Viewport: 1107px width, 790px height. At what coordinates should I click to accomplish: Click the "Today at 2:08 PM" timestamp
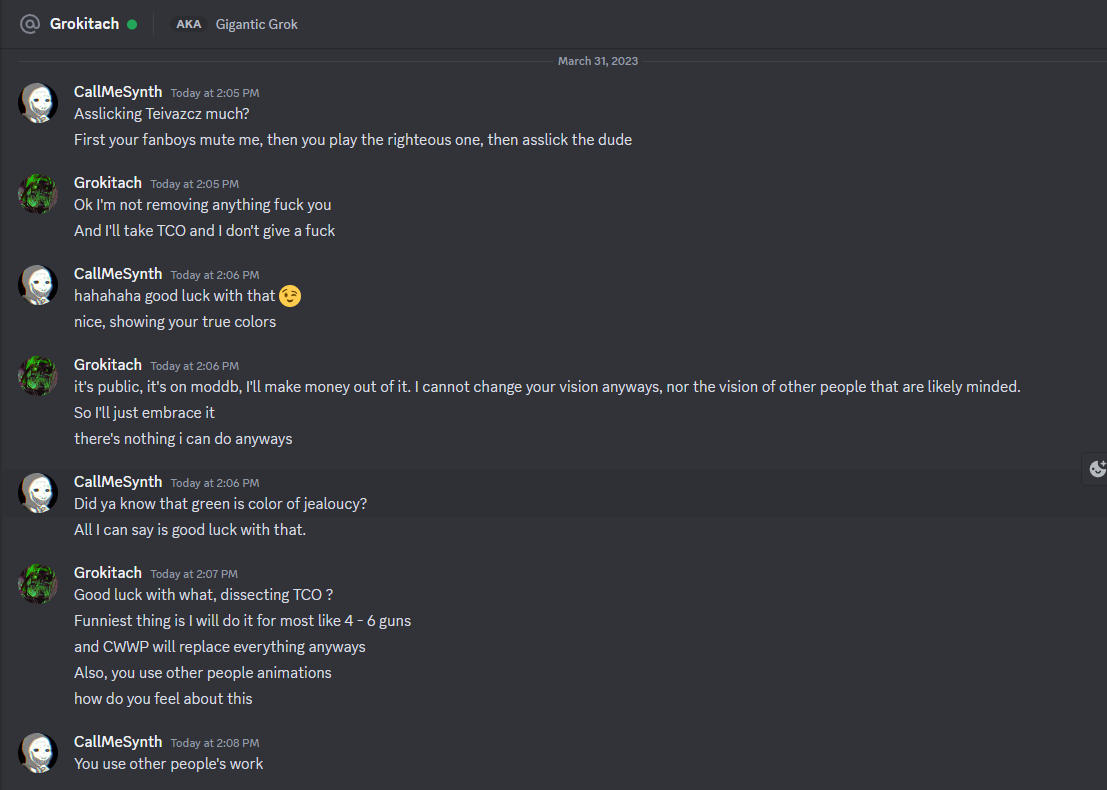coord(214,743)
